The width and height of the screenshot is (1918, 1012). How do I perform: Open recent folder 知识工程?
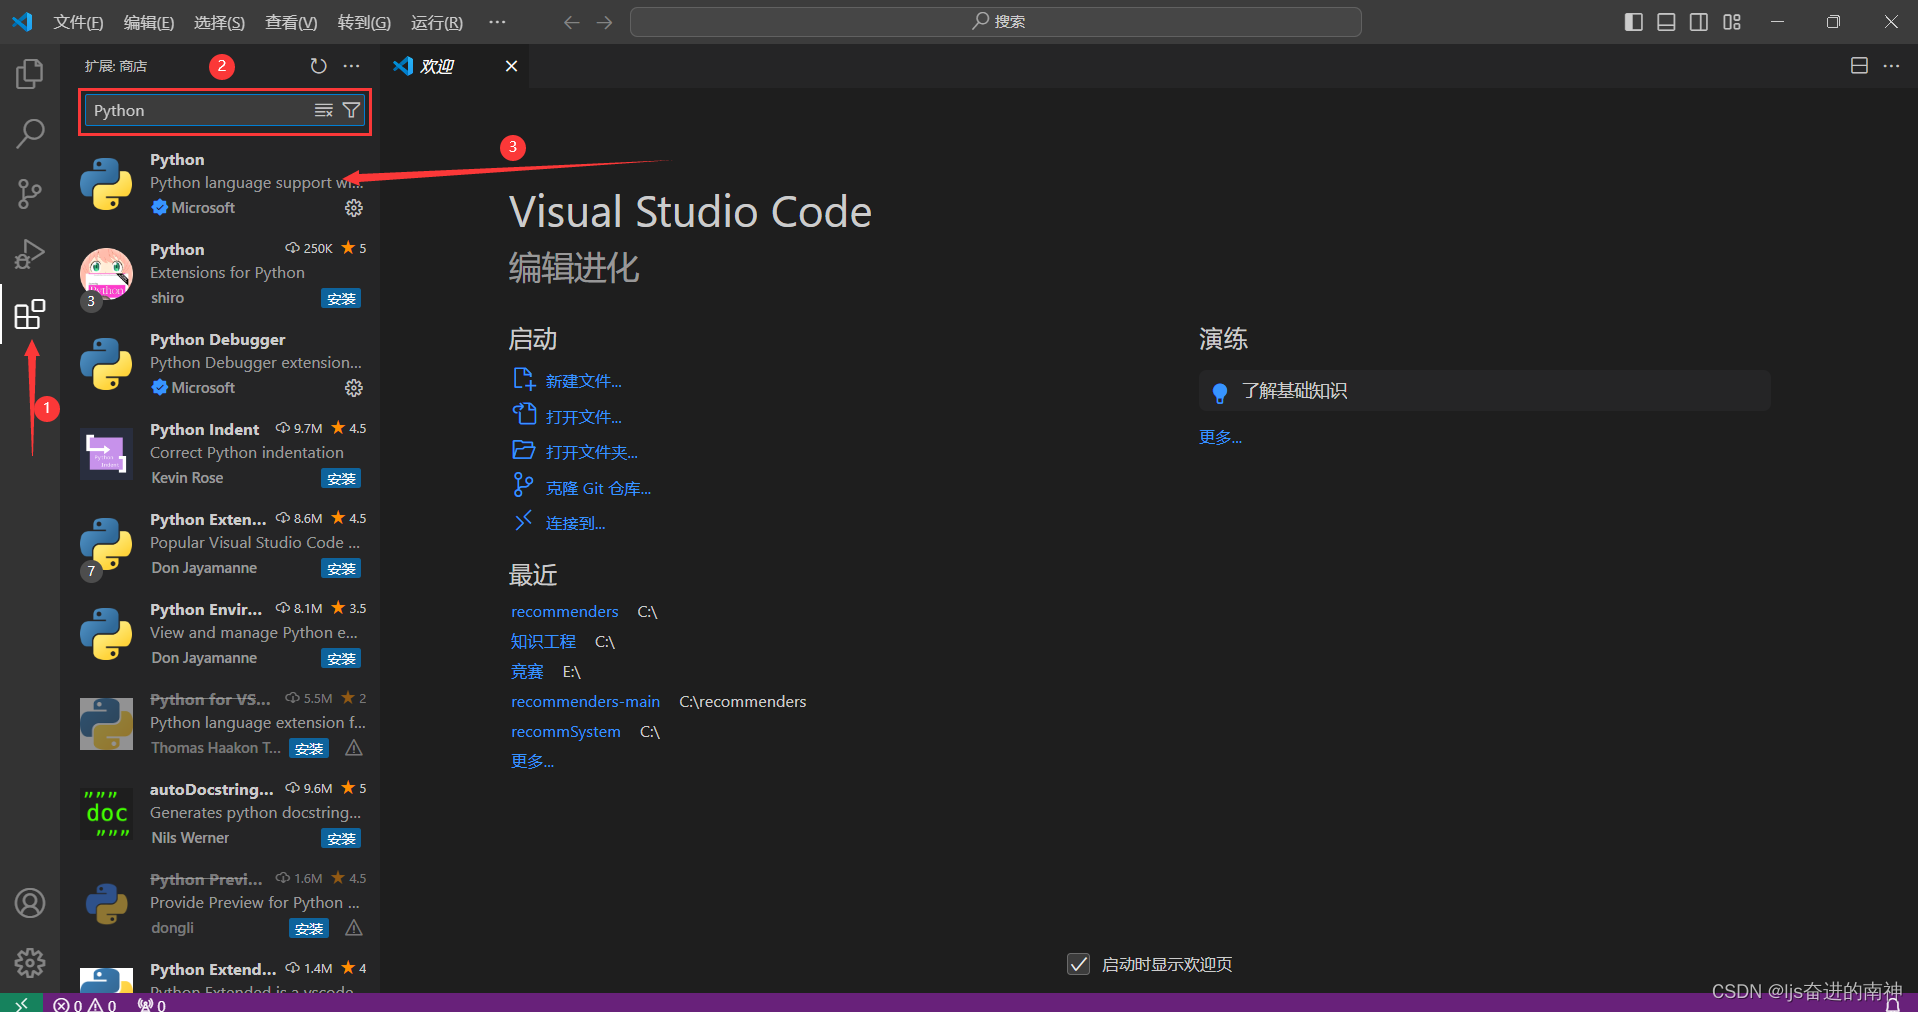(543, 642)
